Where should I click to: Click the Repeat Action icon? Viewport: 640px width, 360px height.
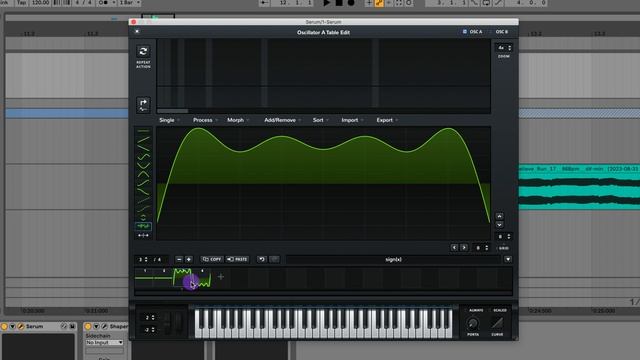point(143,51)
